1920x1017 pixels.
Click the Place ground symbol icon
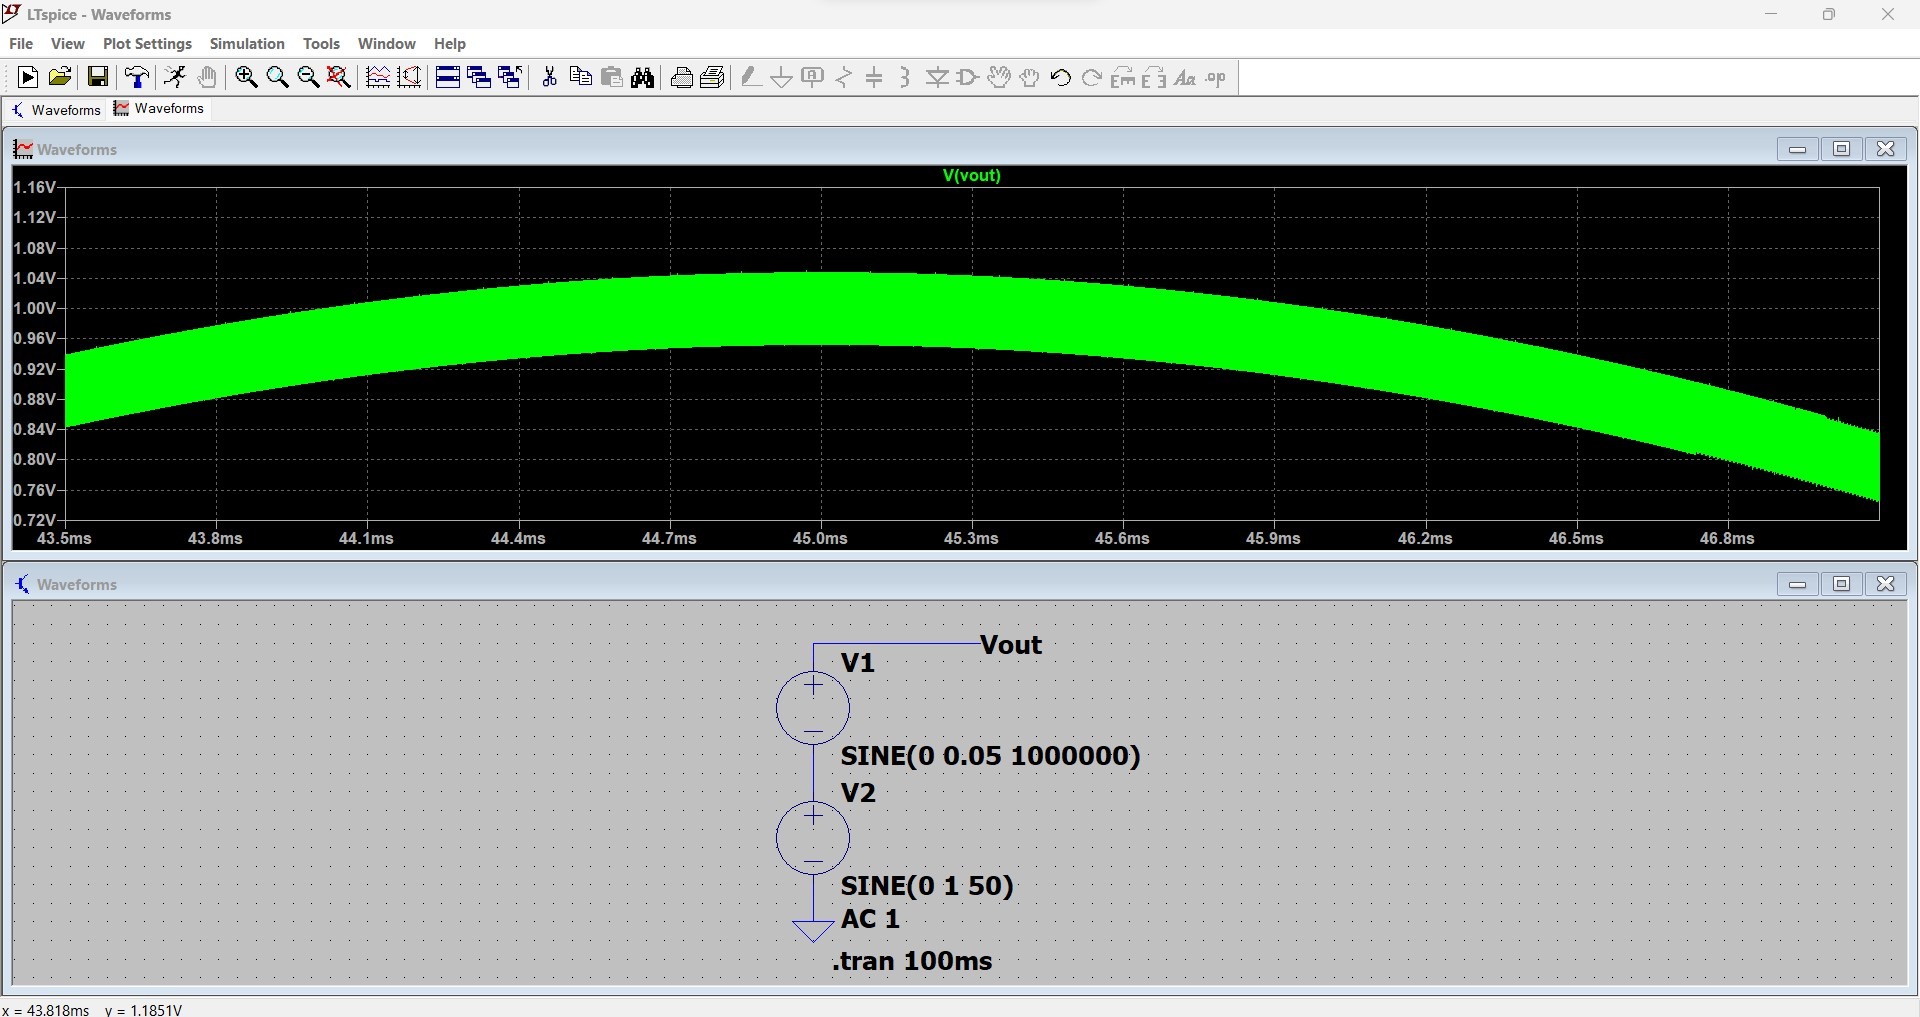pyautogui.click(x=782, y=77)
